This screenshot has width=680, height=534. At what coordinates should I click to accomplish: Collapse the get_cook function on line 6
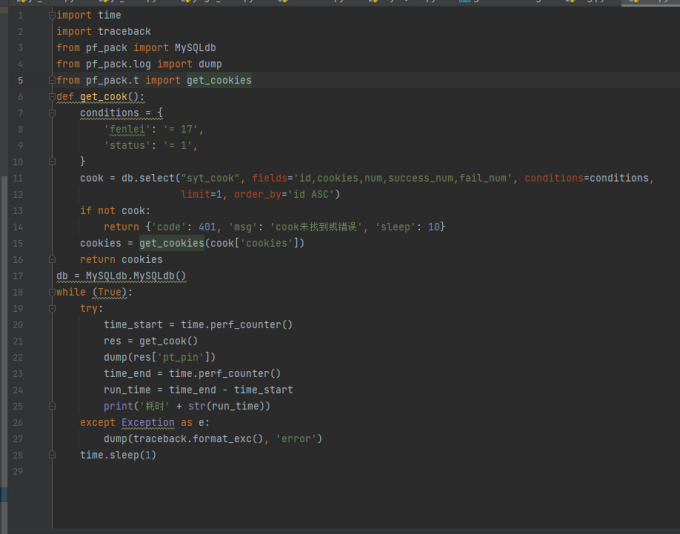pyautogui.click(x=52, y=96)
